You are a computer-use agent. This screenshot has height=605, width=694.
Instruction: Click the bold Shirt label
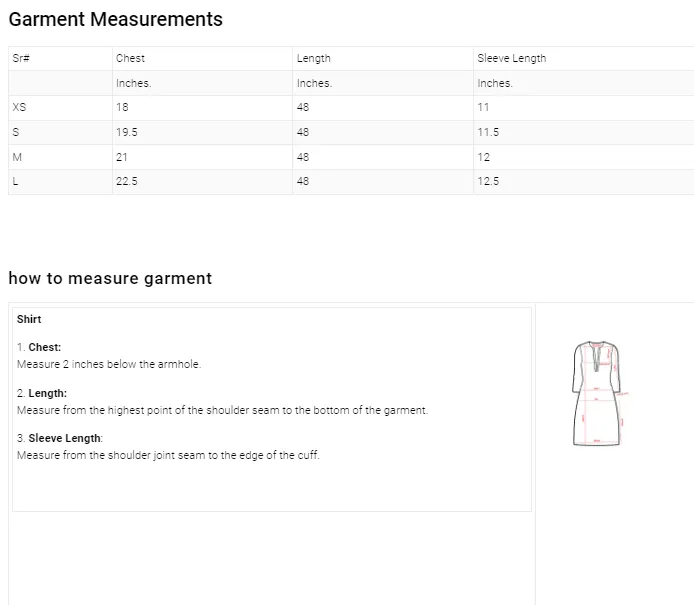coord(29,319)
